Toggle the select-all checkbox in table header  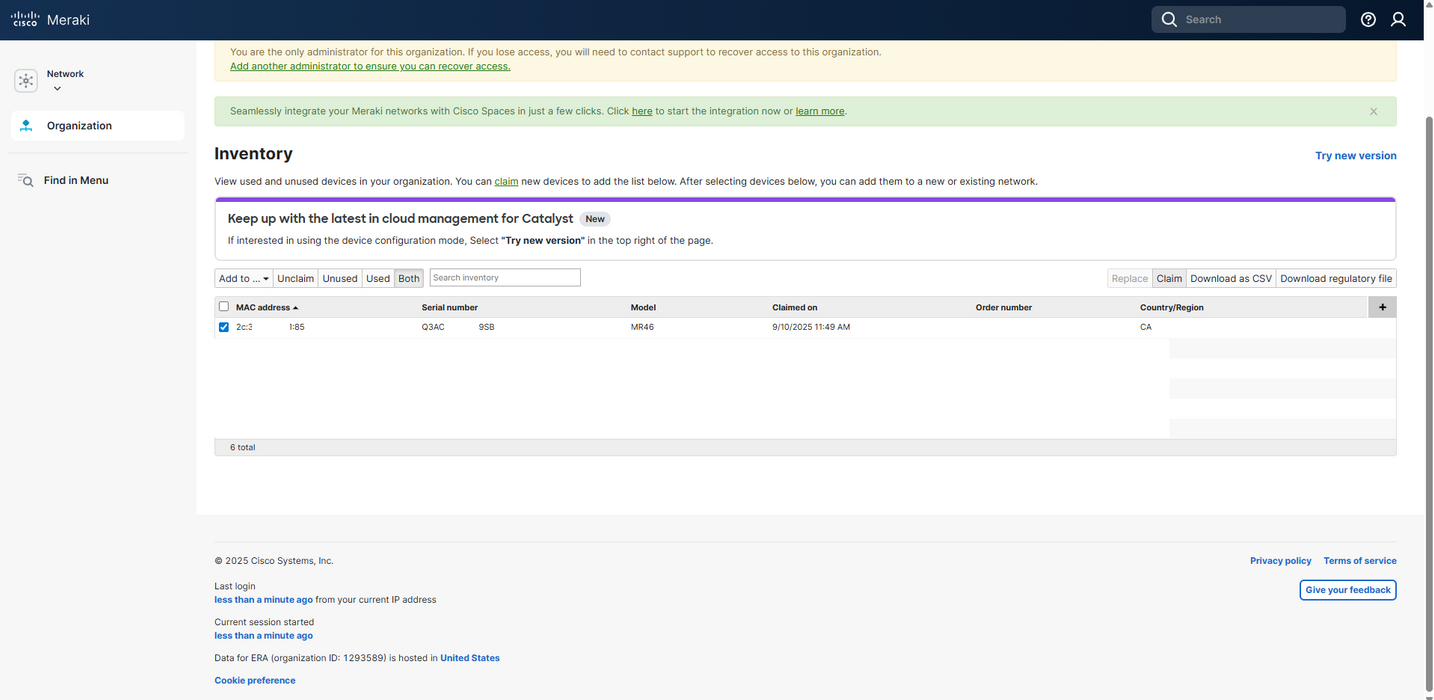pyautogui.click(x=223, y=307)
